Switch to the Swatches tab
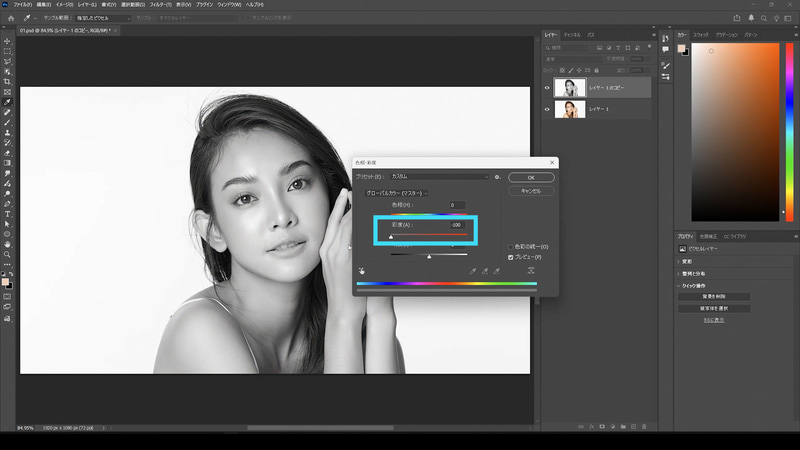This screenshot has height=450, width=800. pos(701,35)
